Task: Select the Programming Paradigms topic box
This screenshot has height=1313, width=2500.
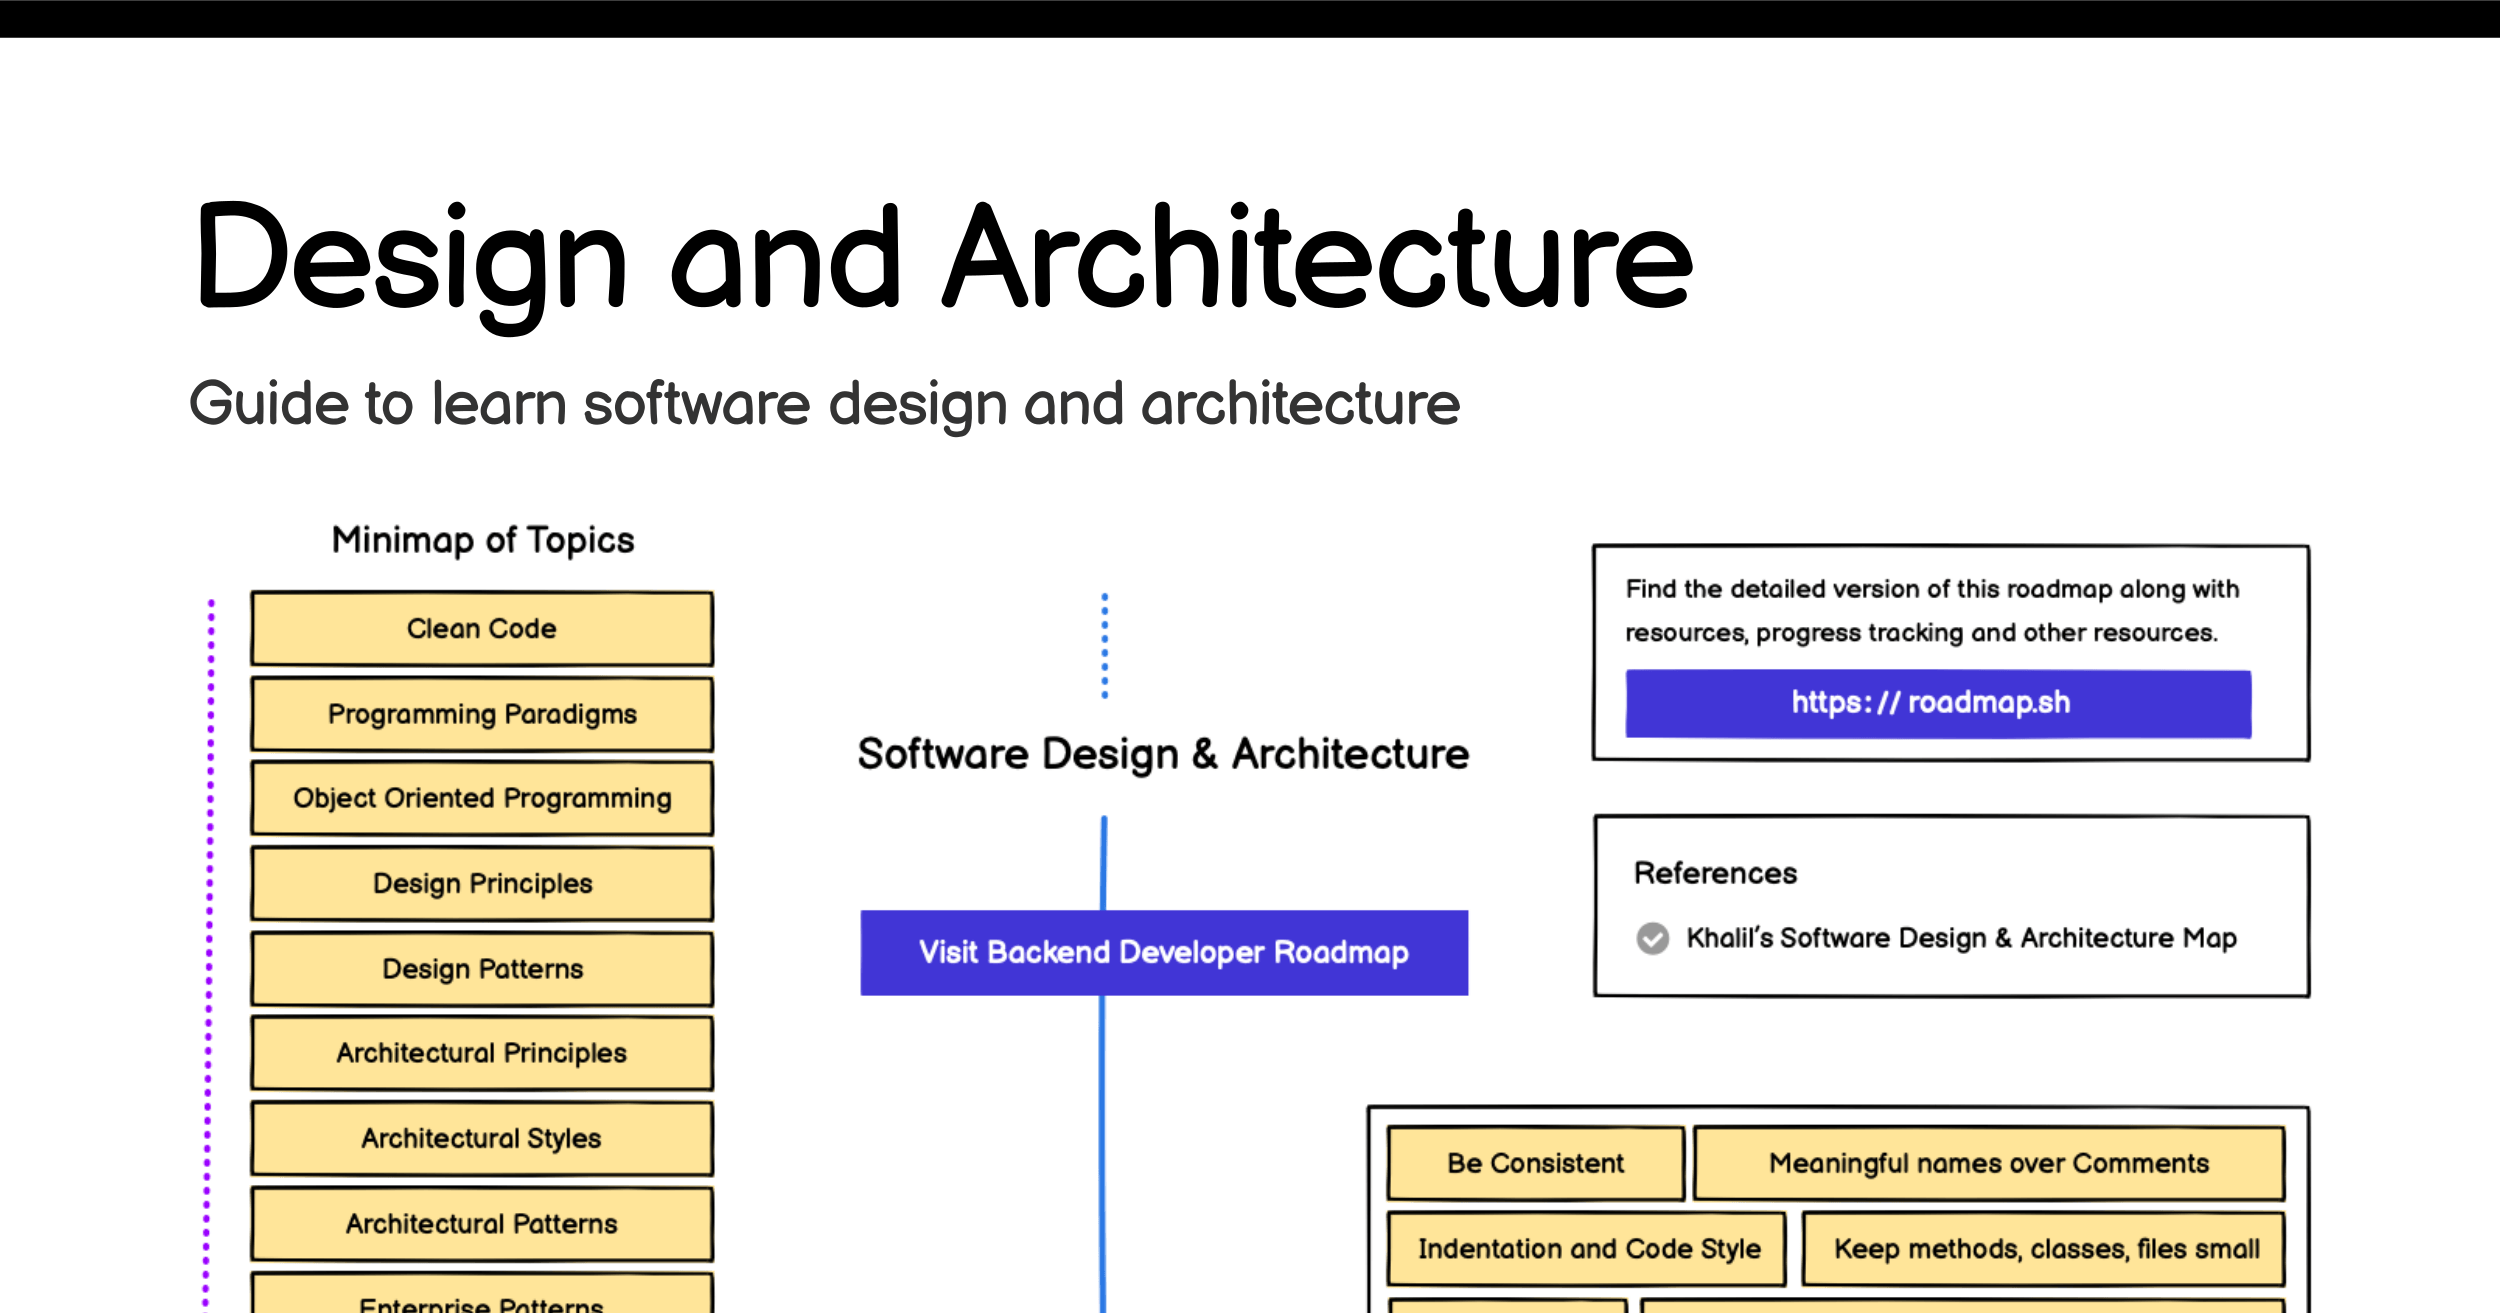Action: coord(481,713)
